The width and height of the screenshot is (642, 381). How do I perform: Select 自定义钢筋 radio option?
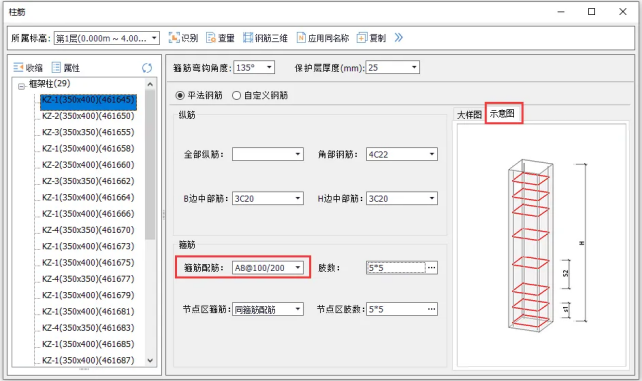[x=260, y=95]
